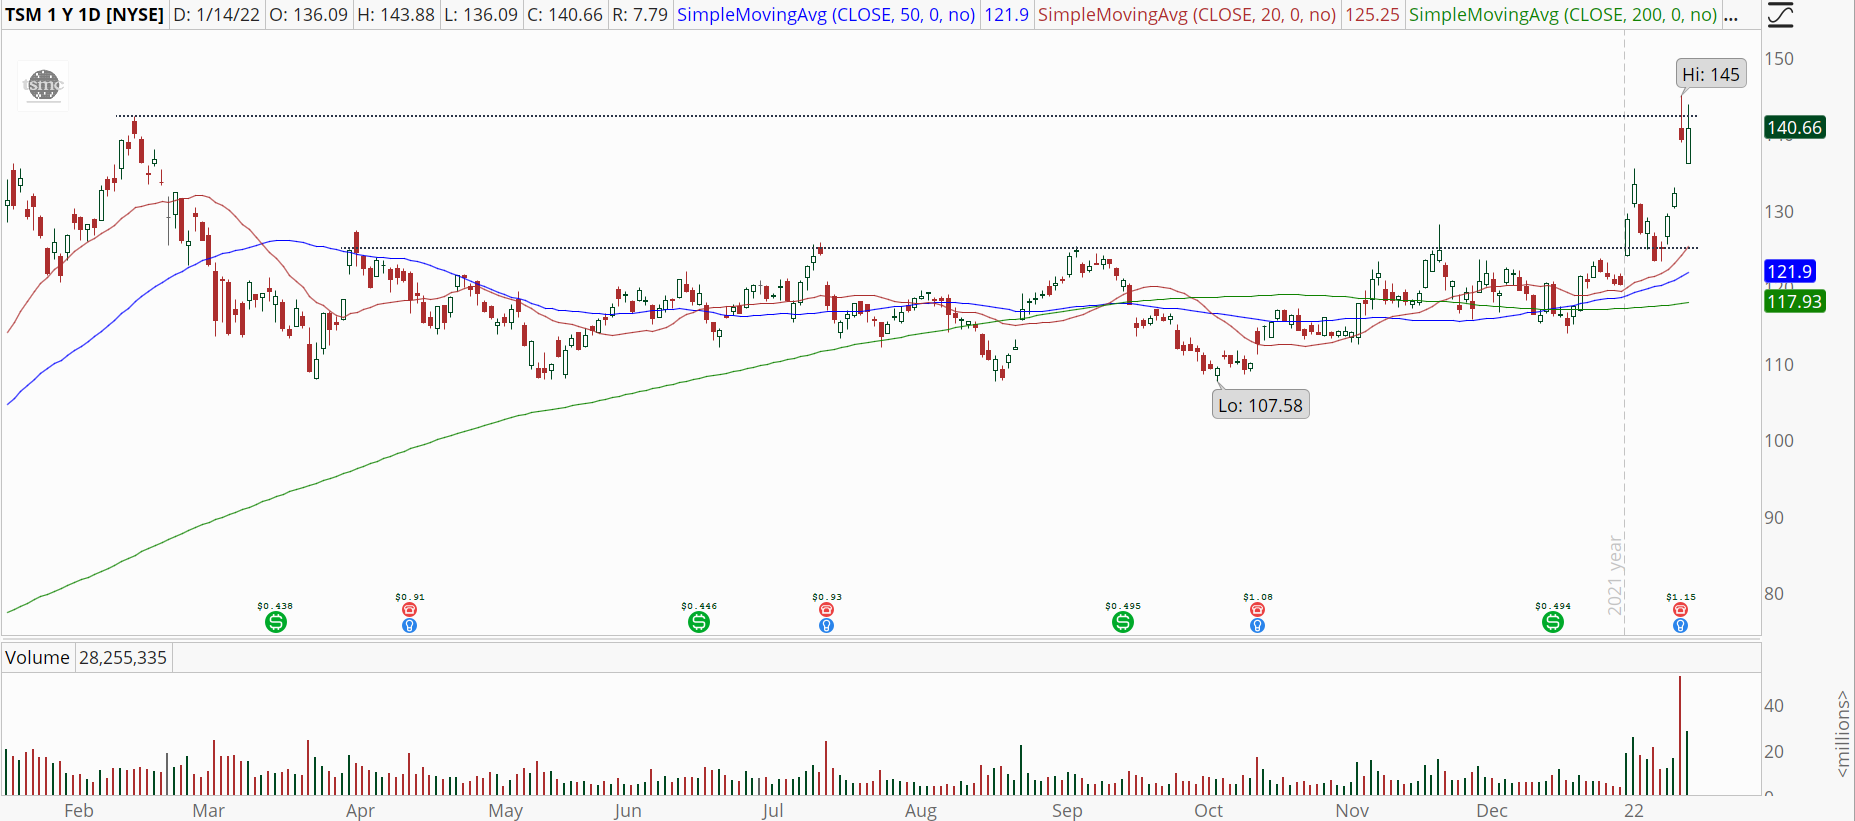This screenshot has width=1855, height=821.
Task: Click the low value L: 136.09
Action: tap(481, 15)
